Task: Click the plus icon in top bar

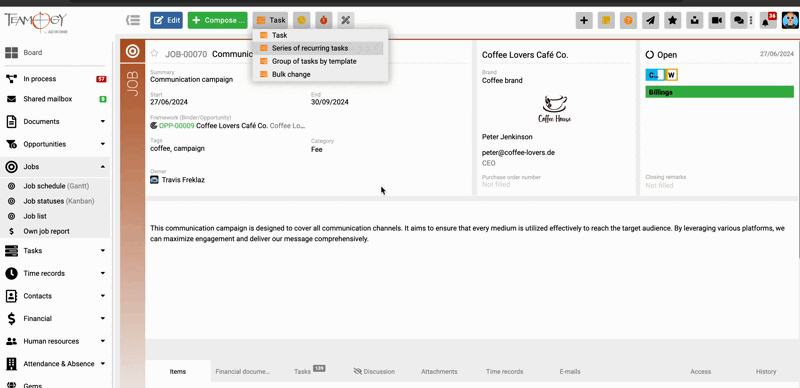Action: click(584, 20)
